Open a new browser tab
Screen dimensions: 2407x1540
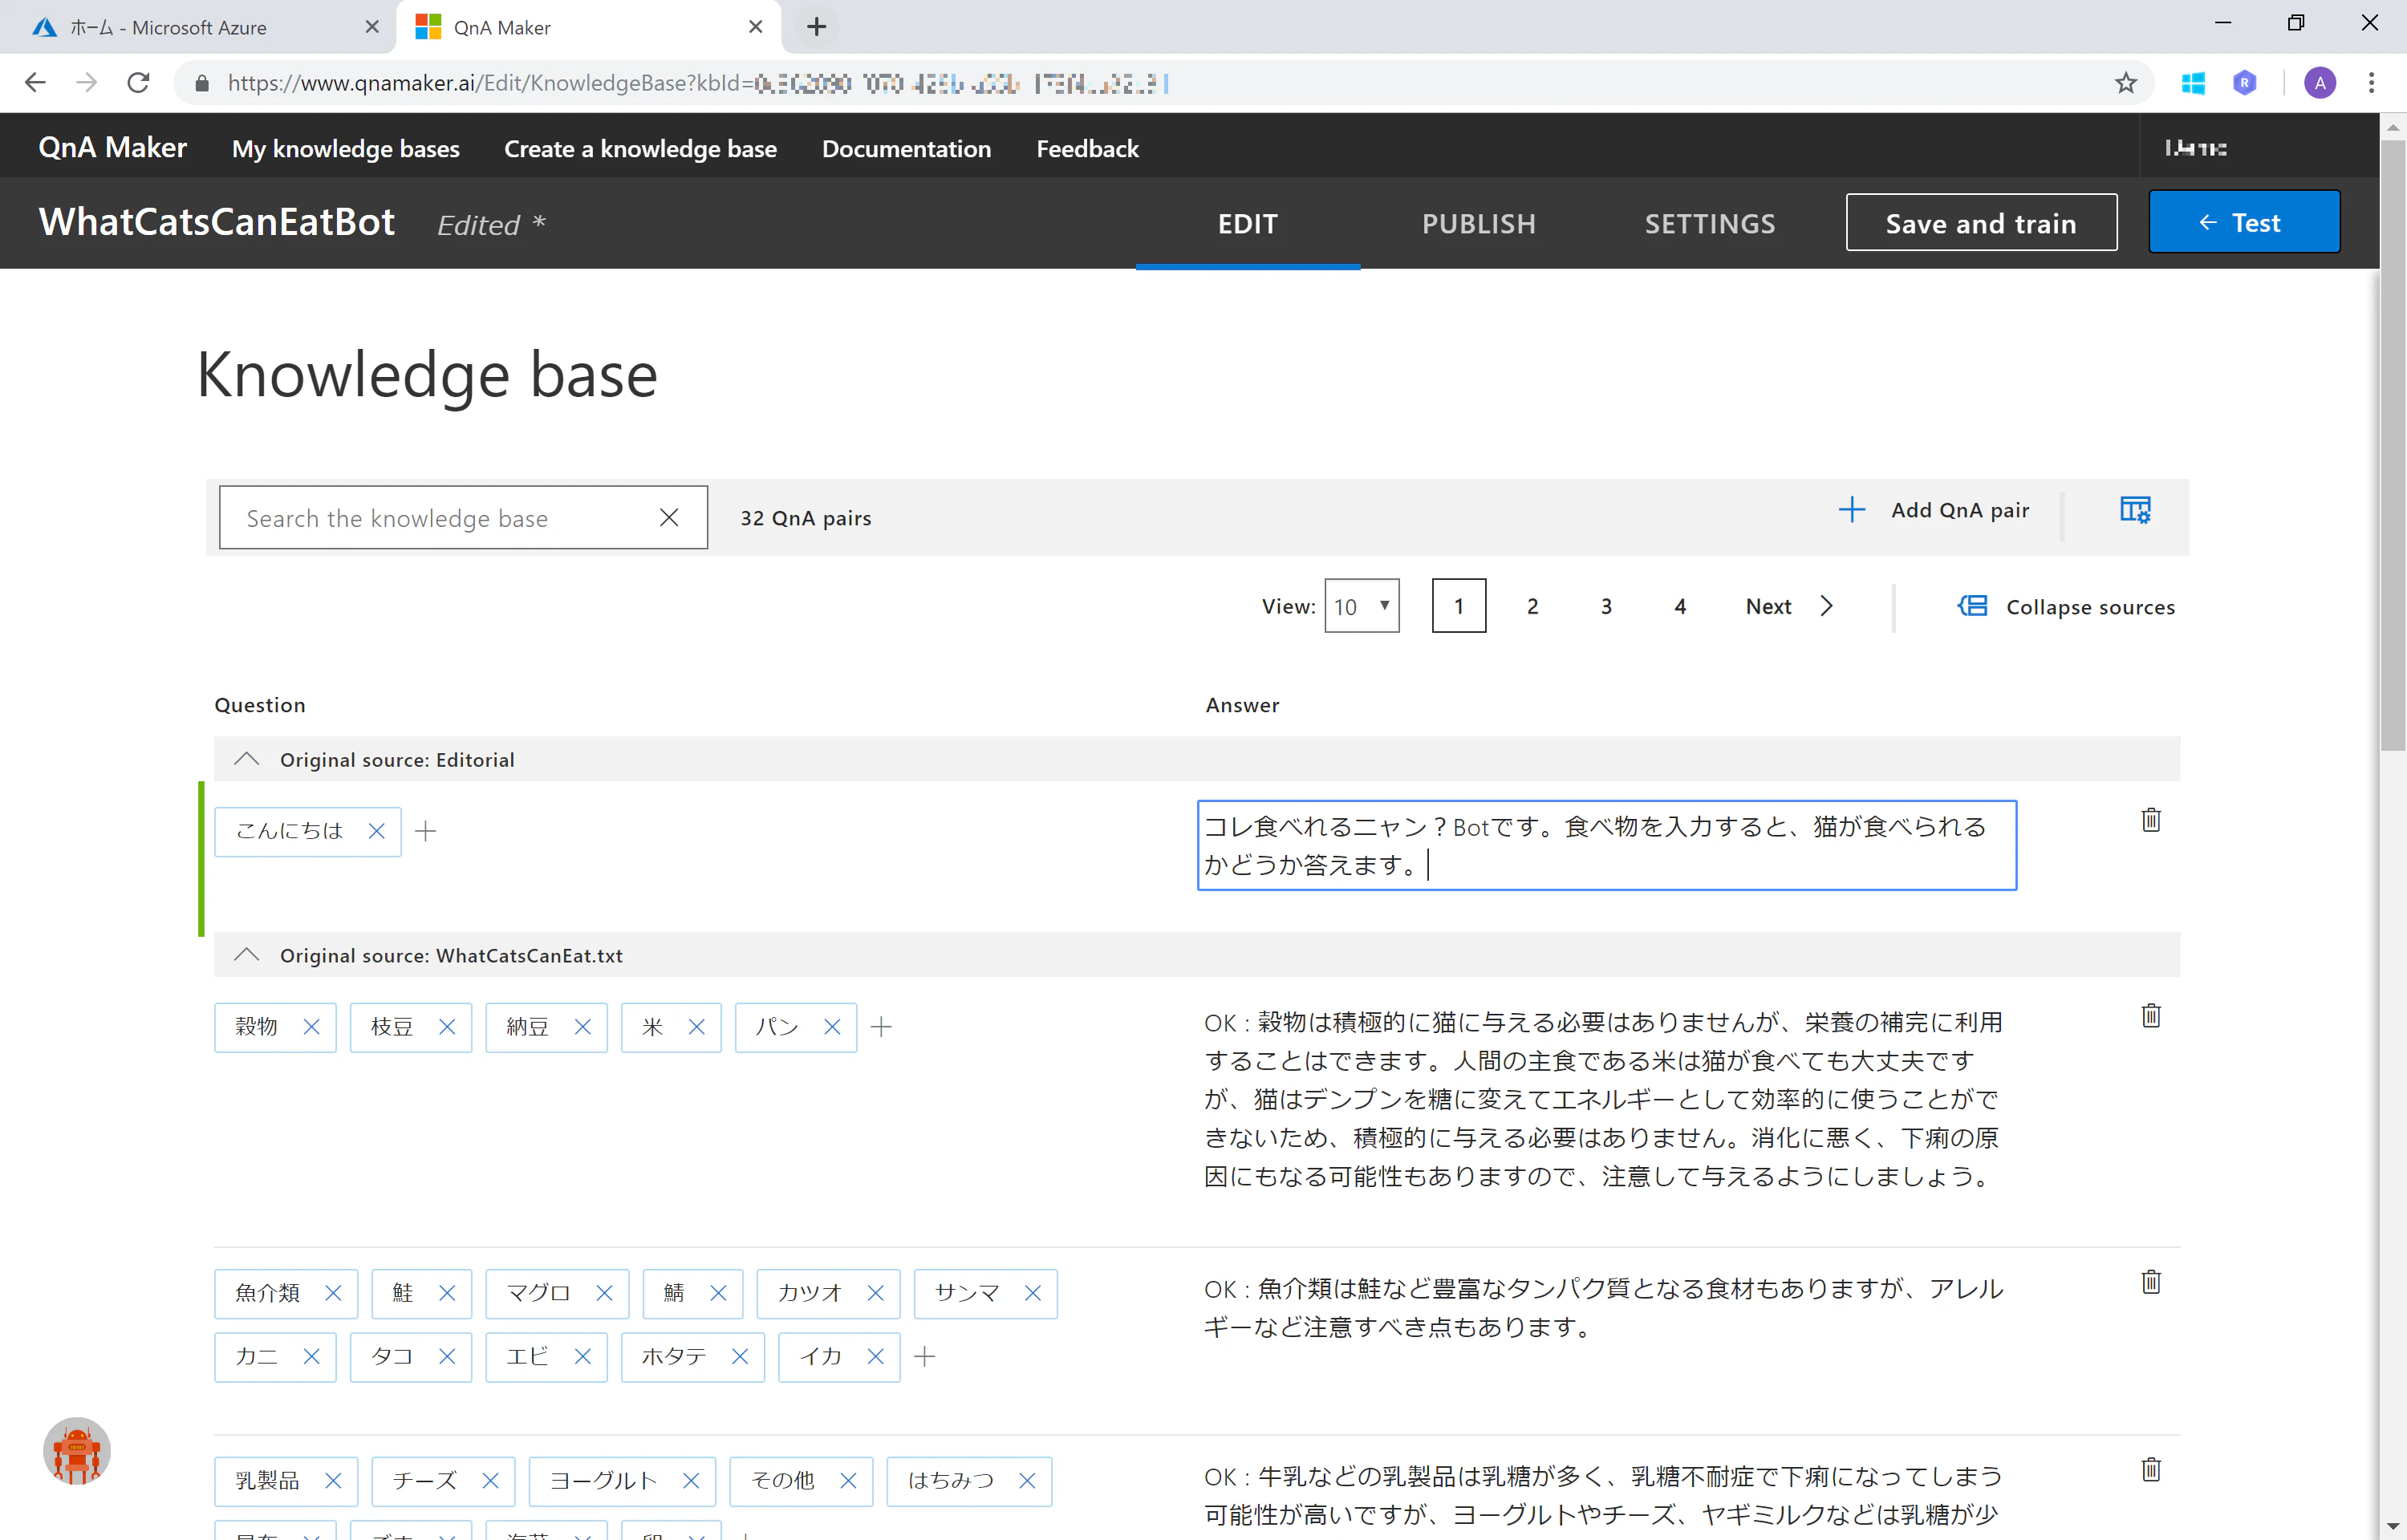click(x=816, y=27)
